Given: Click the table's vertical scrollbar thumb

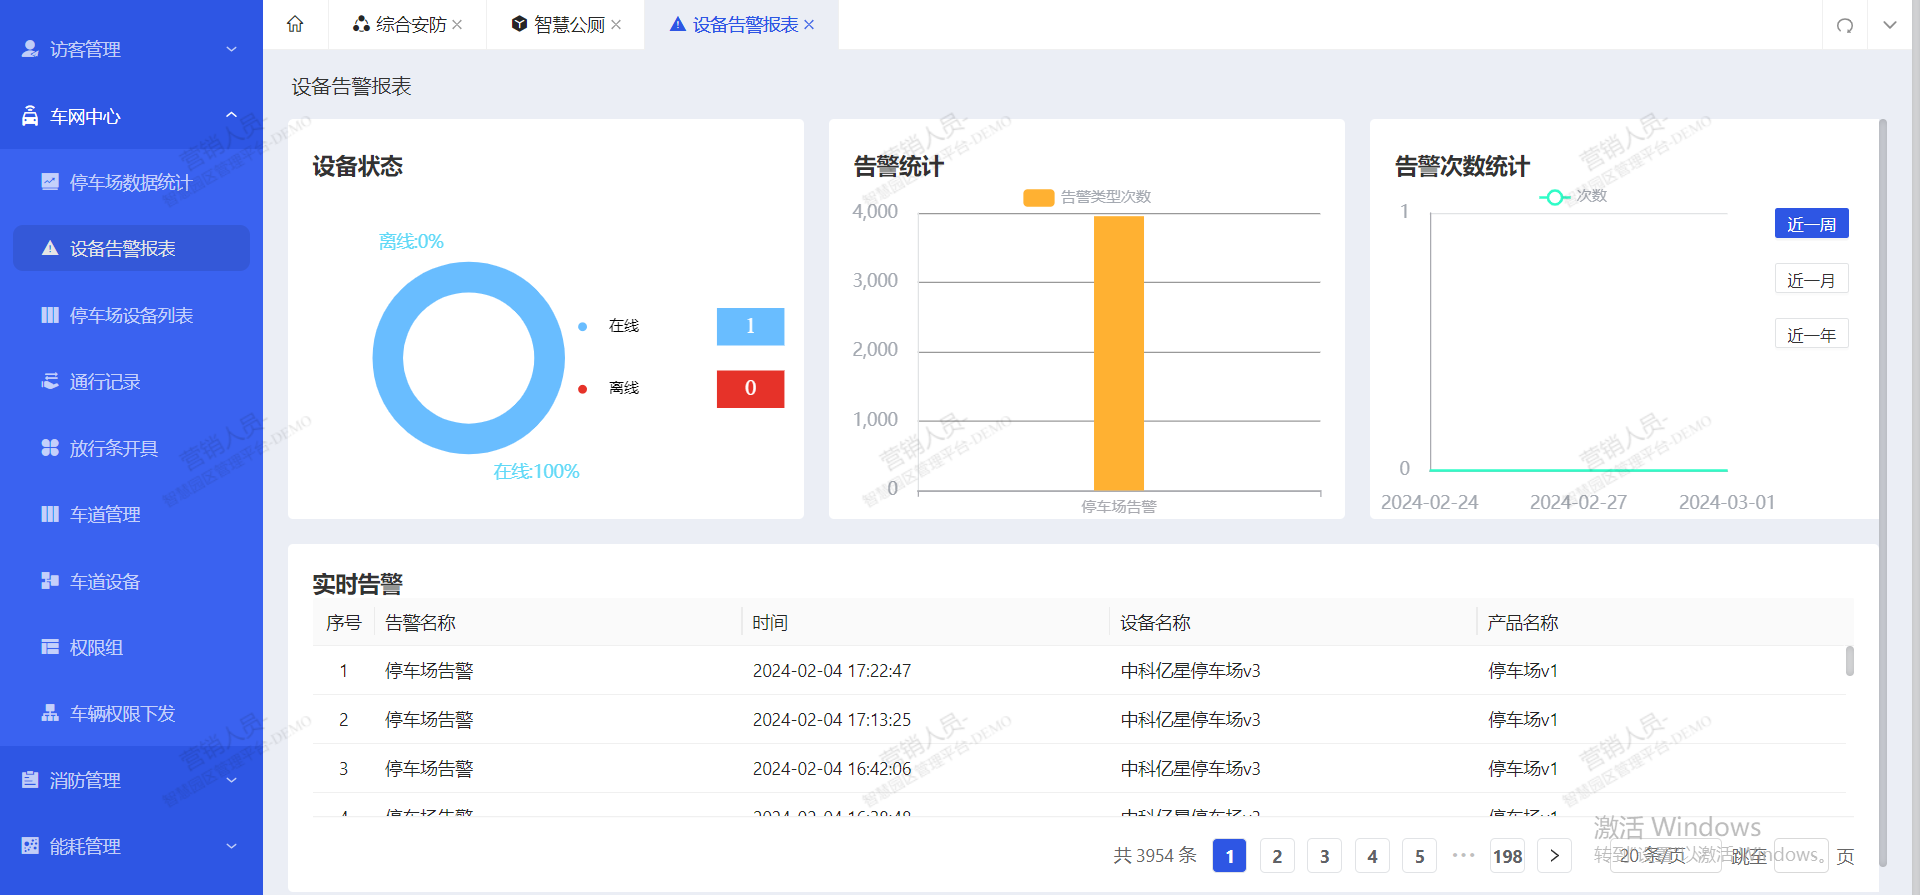Looking at the screenshot, I should point(1850,661).
